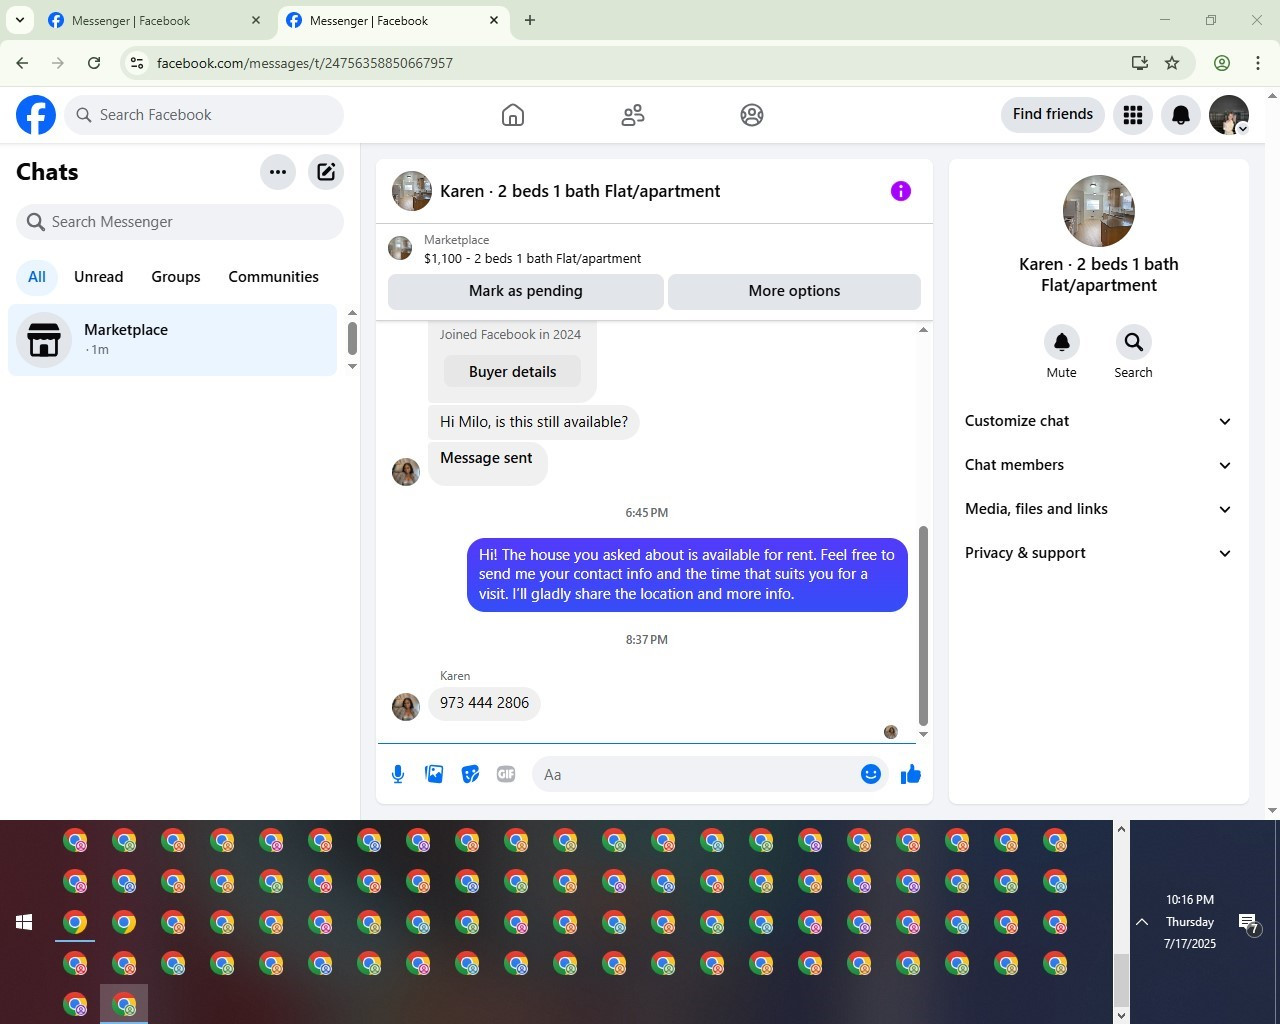Click Karen's avatar beside phone number message
This screenshot has width=1280, height=1024.
coord(406,707)
